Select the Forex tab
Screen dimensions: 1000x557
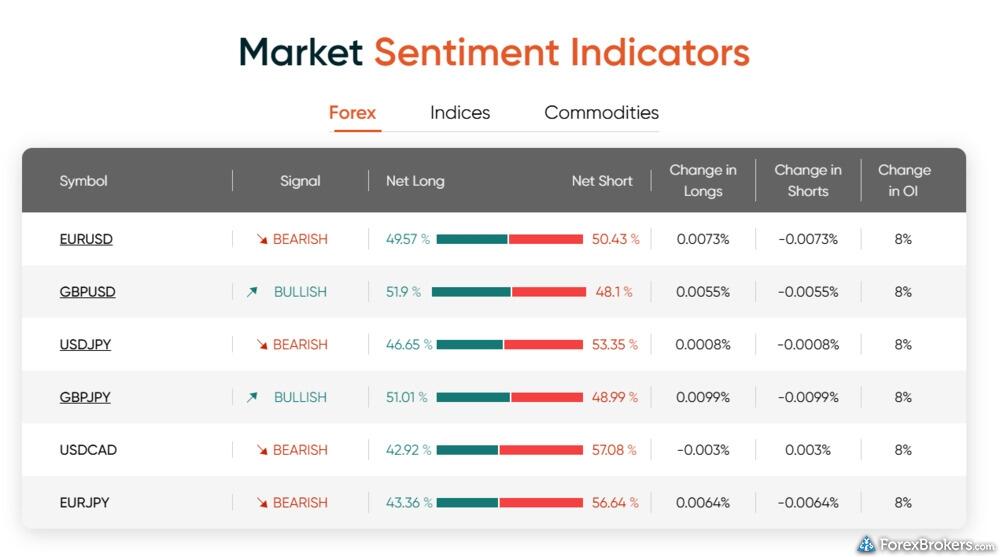(352, 113)
